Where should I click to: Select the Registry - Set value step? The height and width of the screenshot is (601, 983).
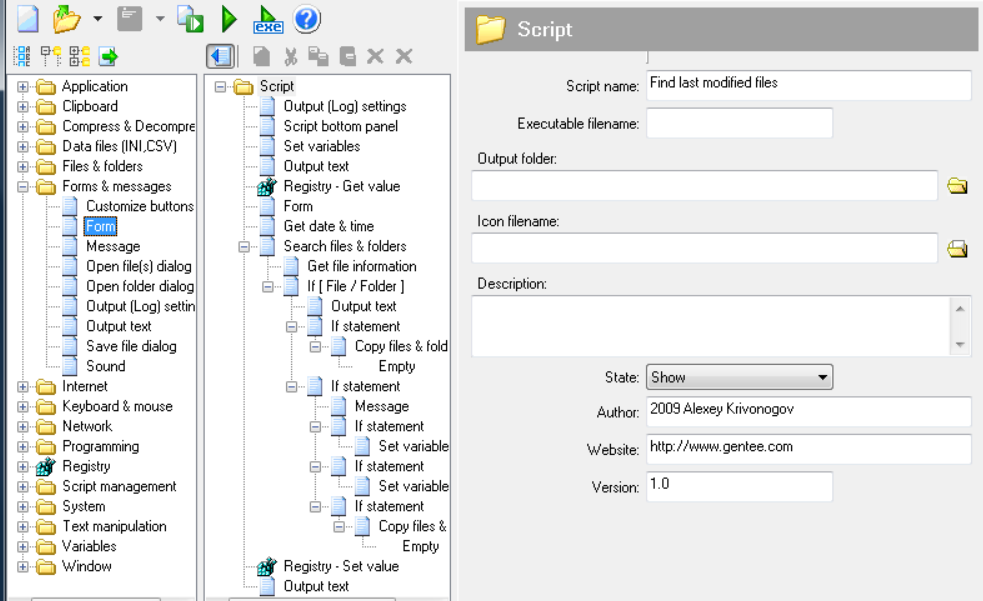(x=341, y=567)
